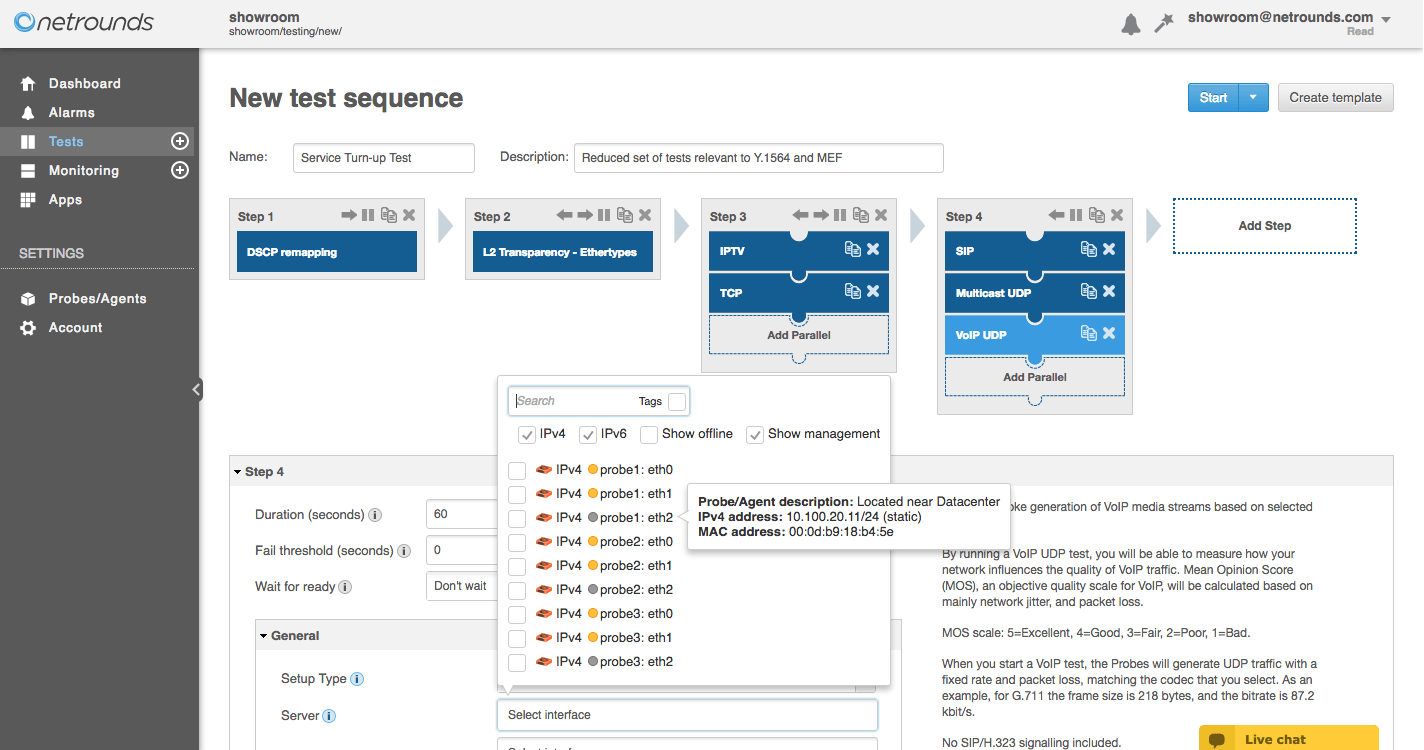Click the plus icon beside Monitoring
The image size is (1424, 750).
click(180, 170)
